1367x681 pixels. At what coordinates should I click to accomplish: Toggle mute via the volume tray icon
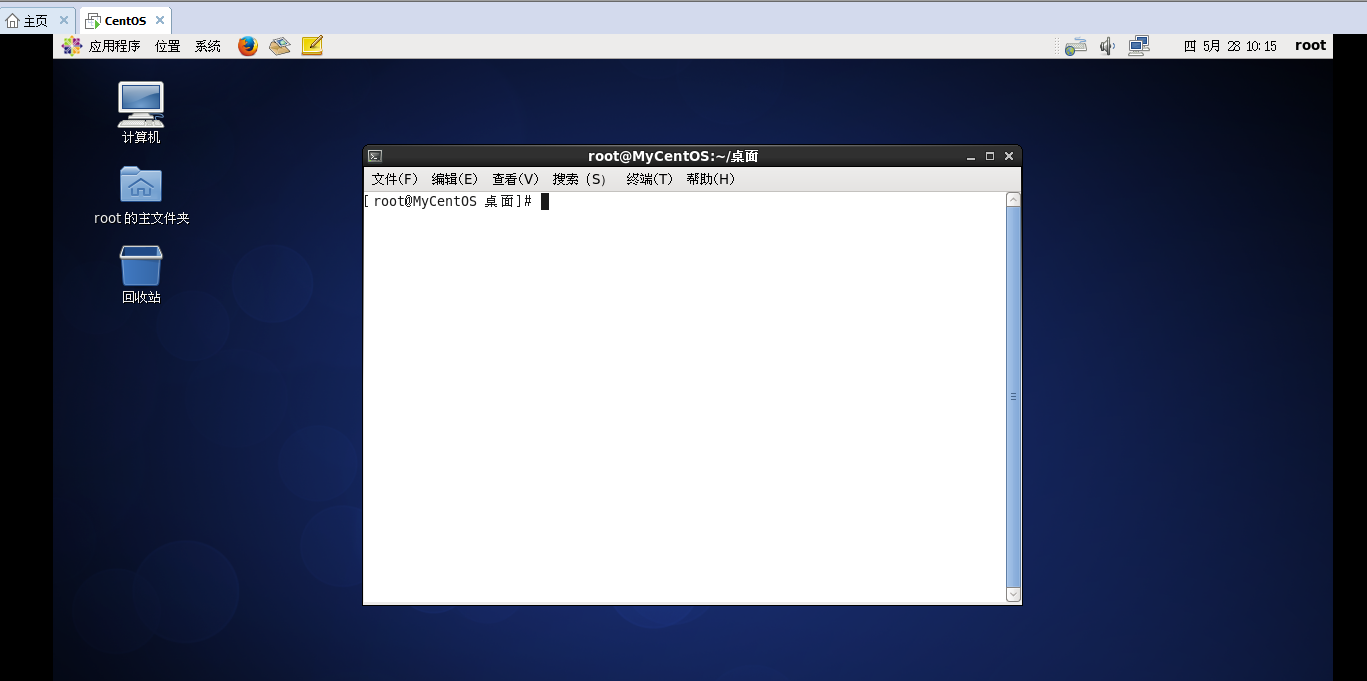pos(1107,45)
